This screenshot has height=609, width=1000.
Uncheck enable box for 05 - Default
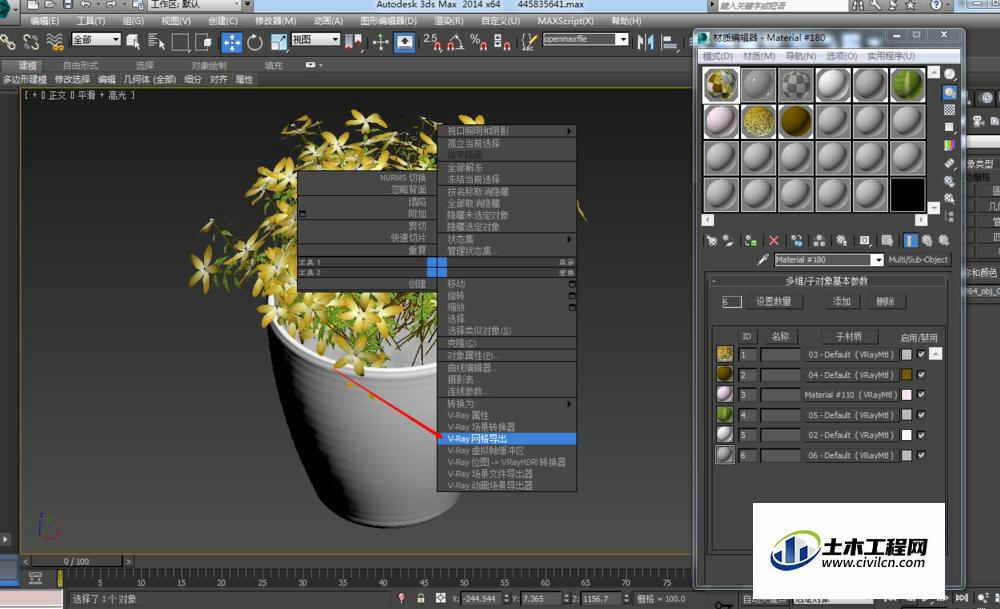(x=921, y=415)
